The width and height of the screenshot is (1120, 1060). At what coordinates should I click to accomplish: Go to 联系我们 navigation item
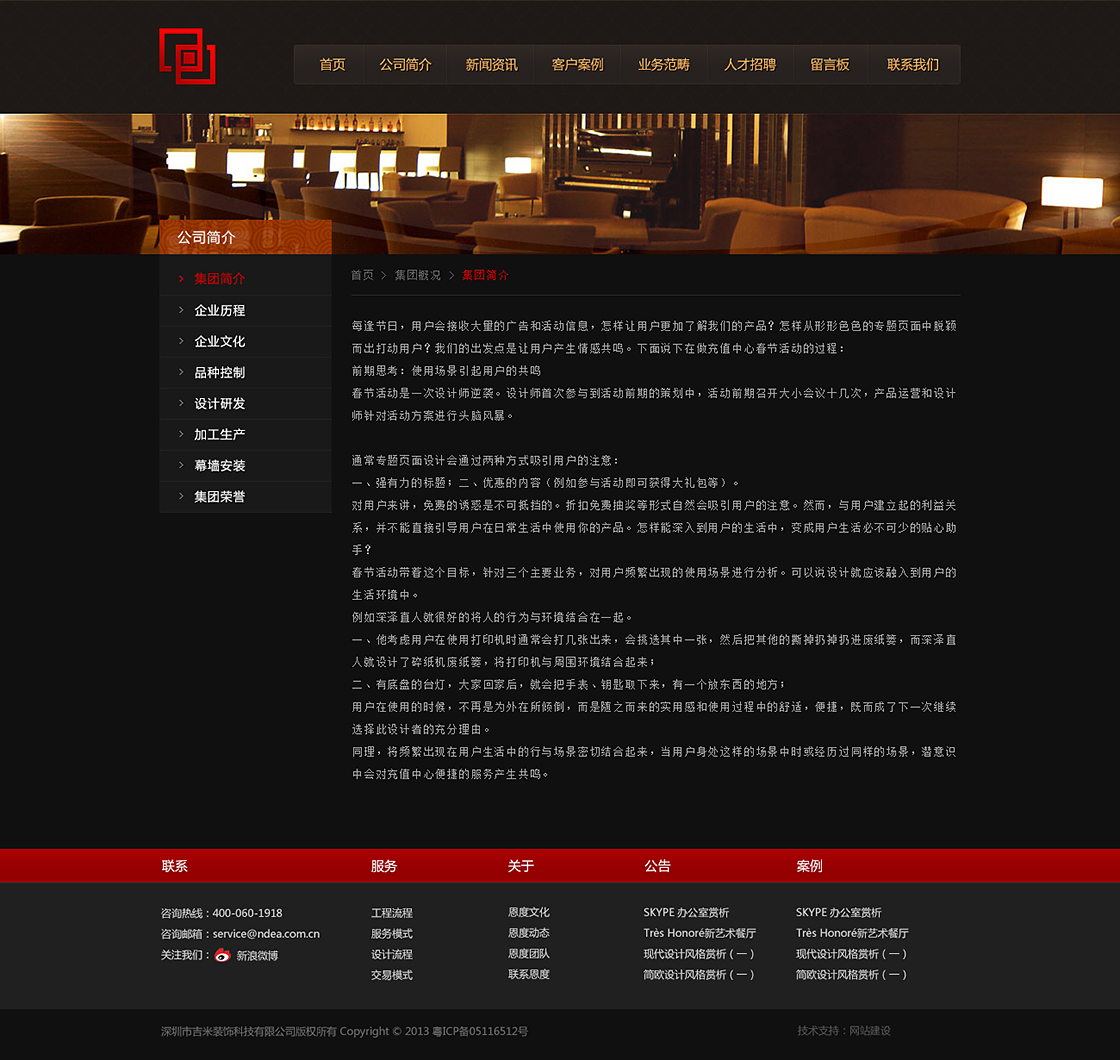point(913,64)
